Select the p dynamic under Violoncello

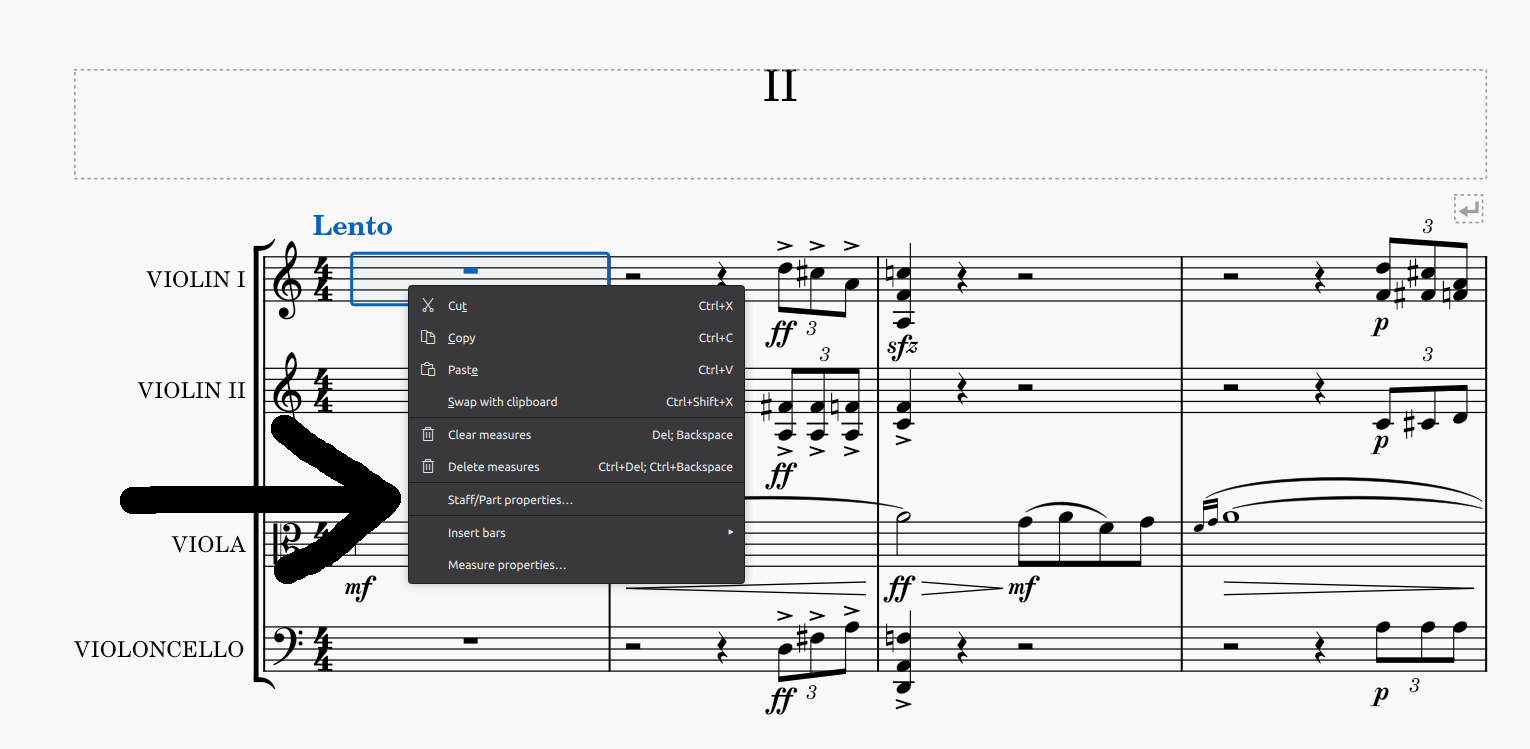click(1381, 693)
